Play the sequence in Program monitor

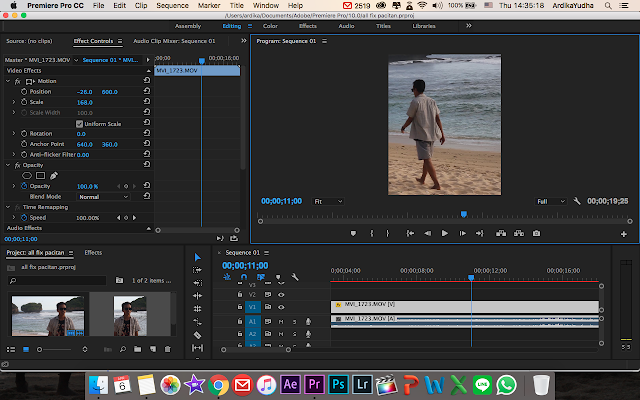(x=445, y=233)
